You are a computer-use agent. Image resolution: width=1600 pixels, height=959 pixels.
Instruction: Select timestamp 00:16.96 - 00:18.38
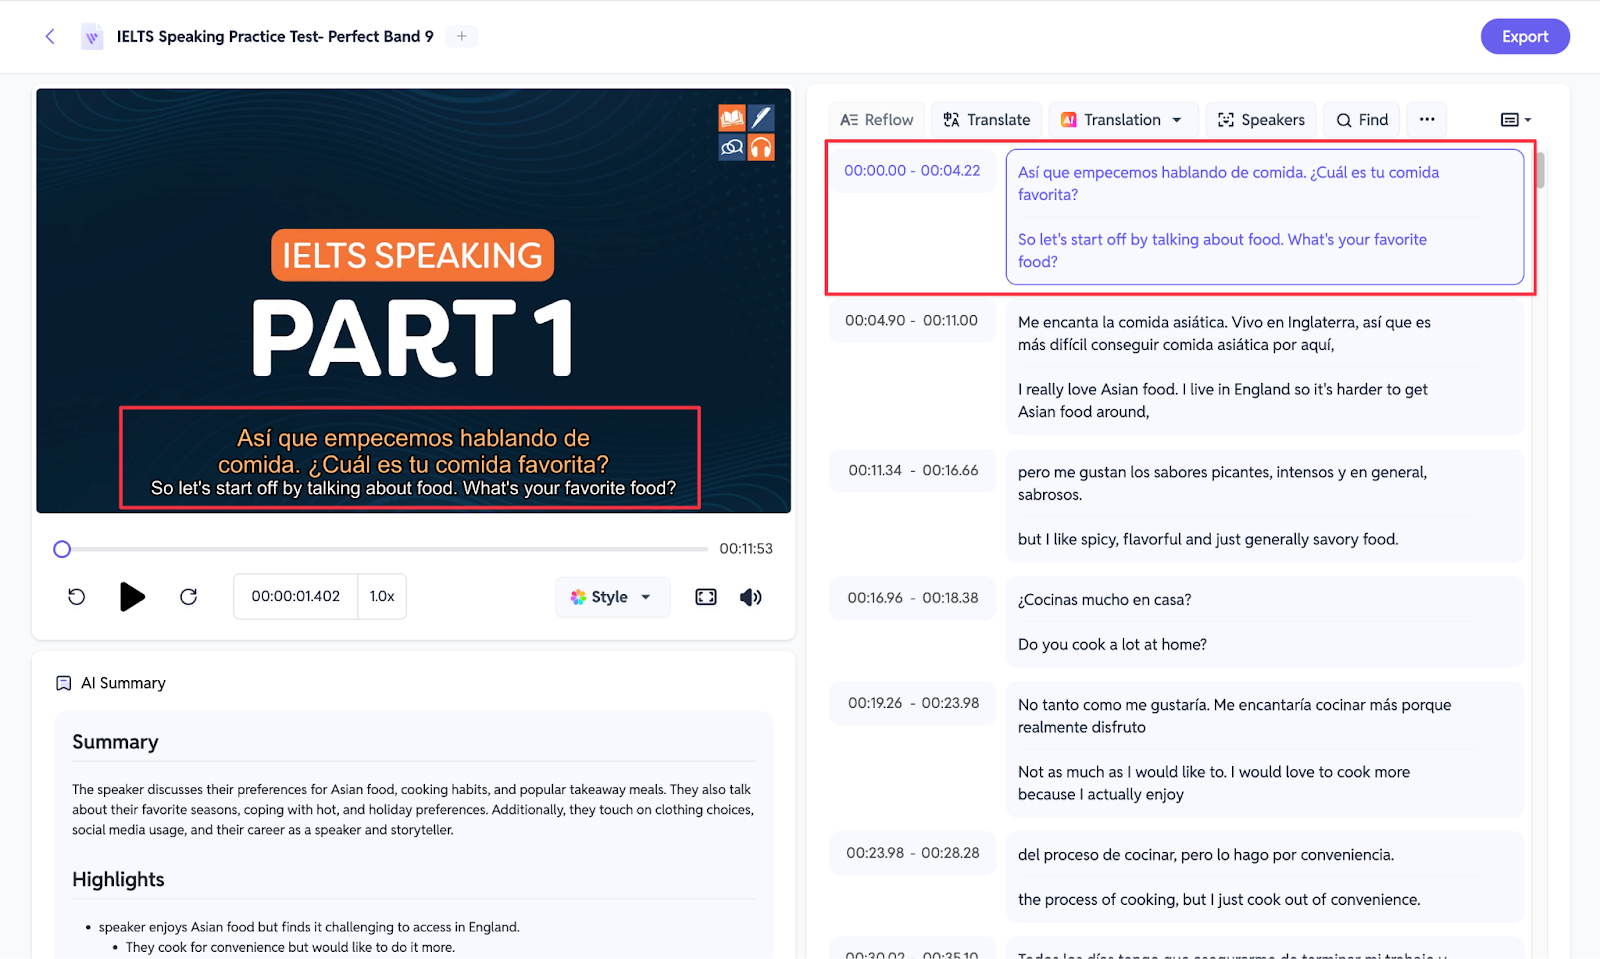coord(913,598)
